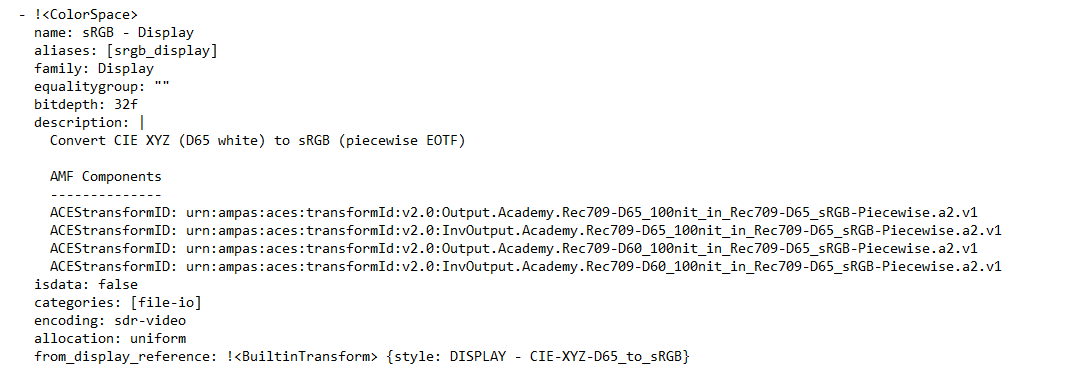Click the first Output Rec709-D65 transform ID
The image size is (1068, 380).
(514, 212)
